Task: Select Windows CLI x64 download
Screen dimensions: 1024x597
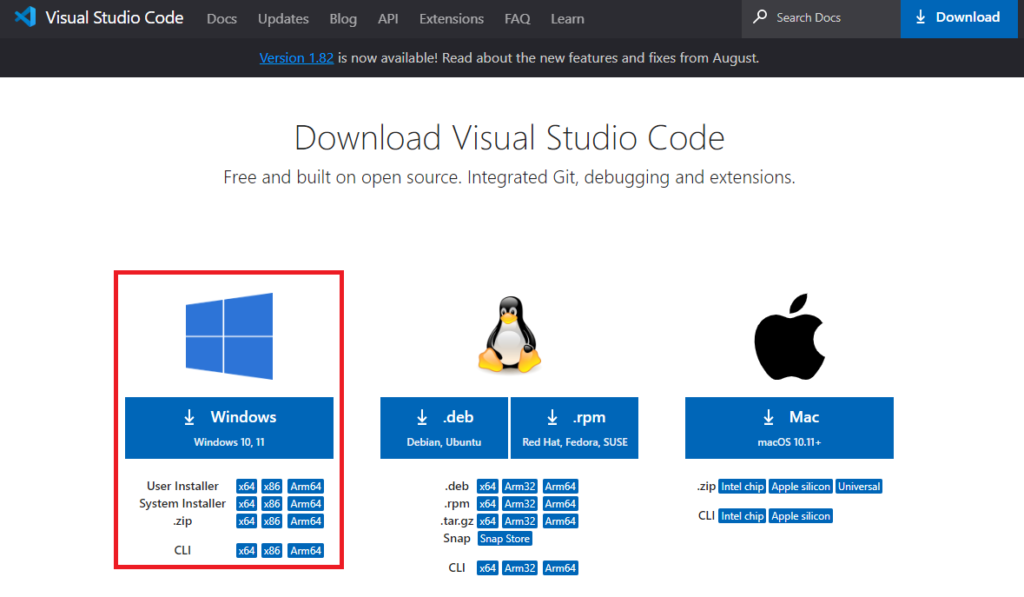Action: coord(246,551)
